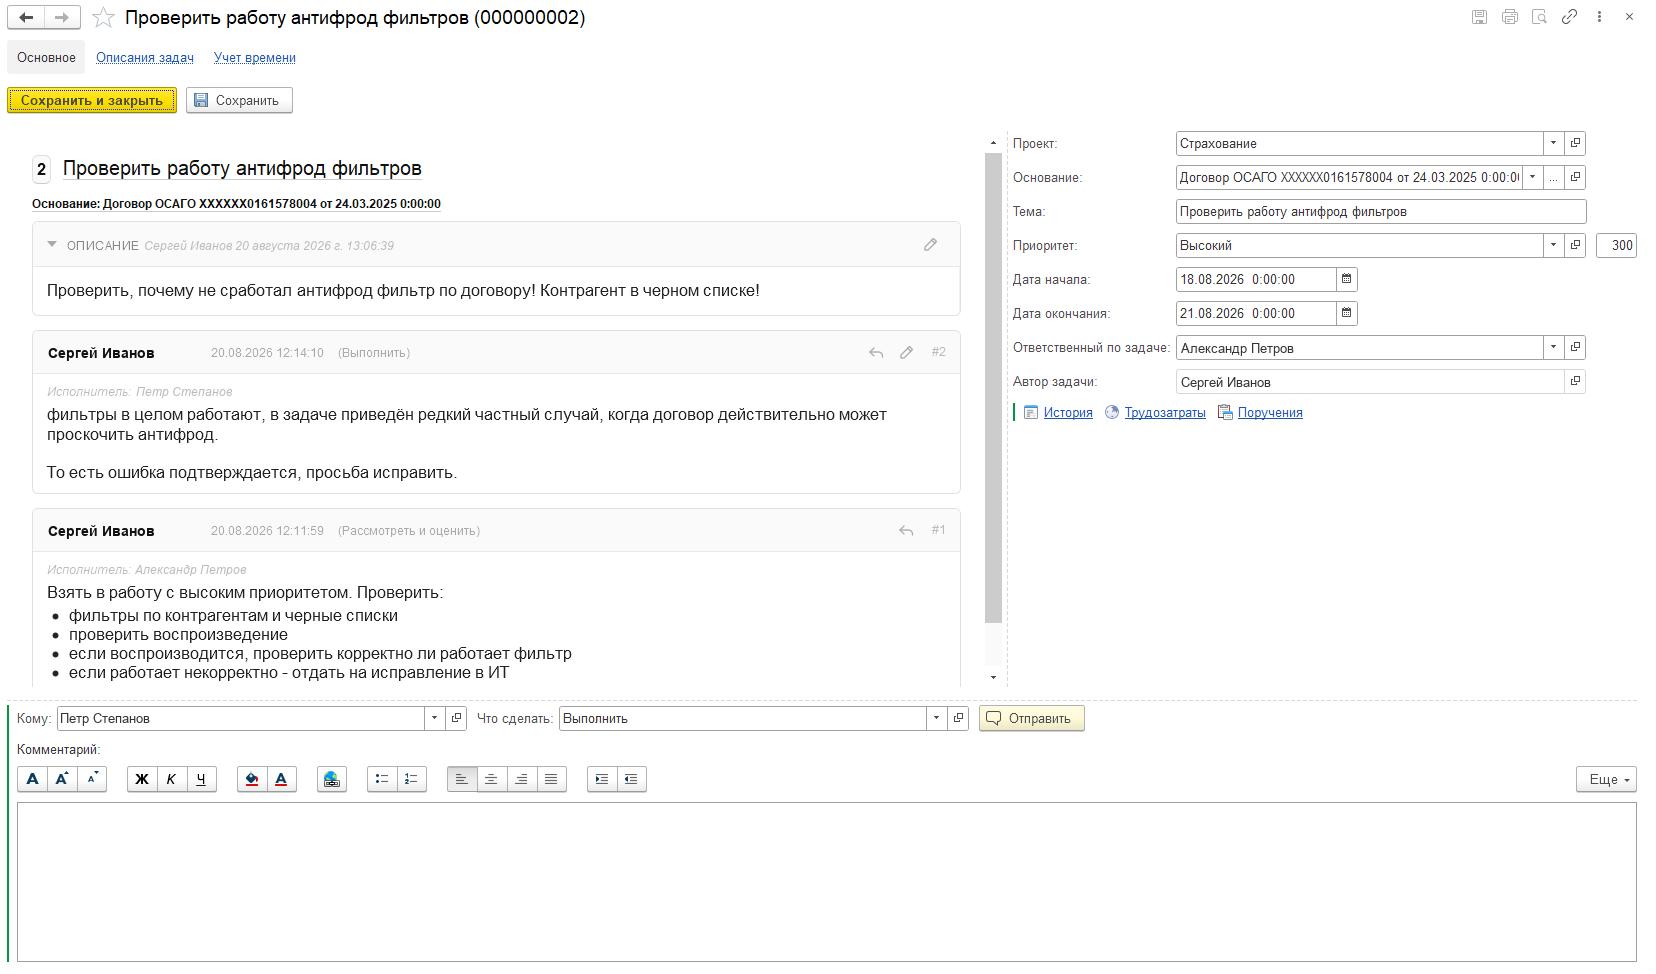Screen dimensions: 1656x974
Task: Open the Кому recipient dropdown
Action: 434,718
